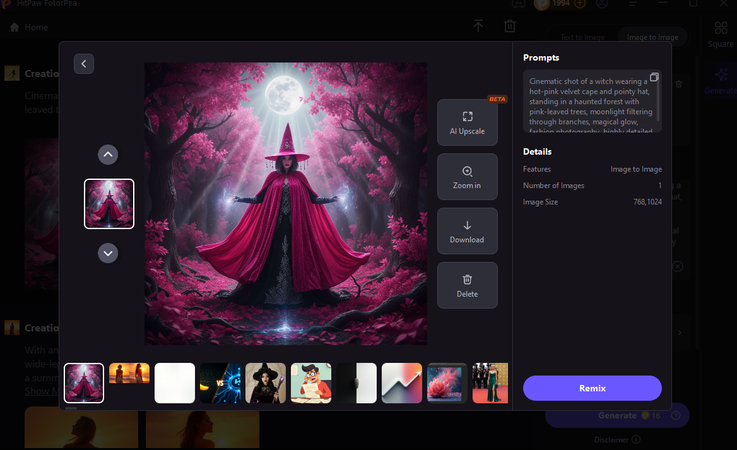Click the Generate button behind the dialog
This screenshot has height=450, width=737.
click(x=617, y=416)
